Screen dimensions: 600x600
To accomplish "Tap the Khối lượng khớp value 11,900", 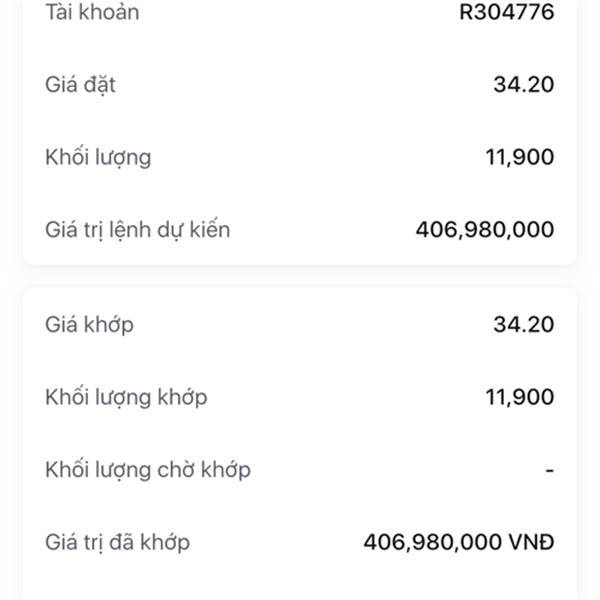I will point(519,397).
